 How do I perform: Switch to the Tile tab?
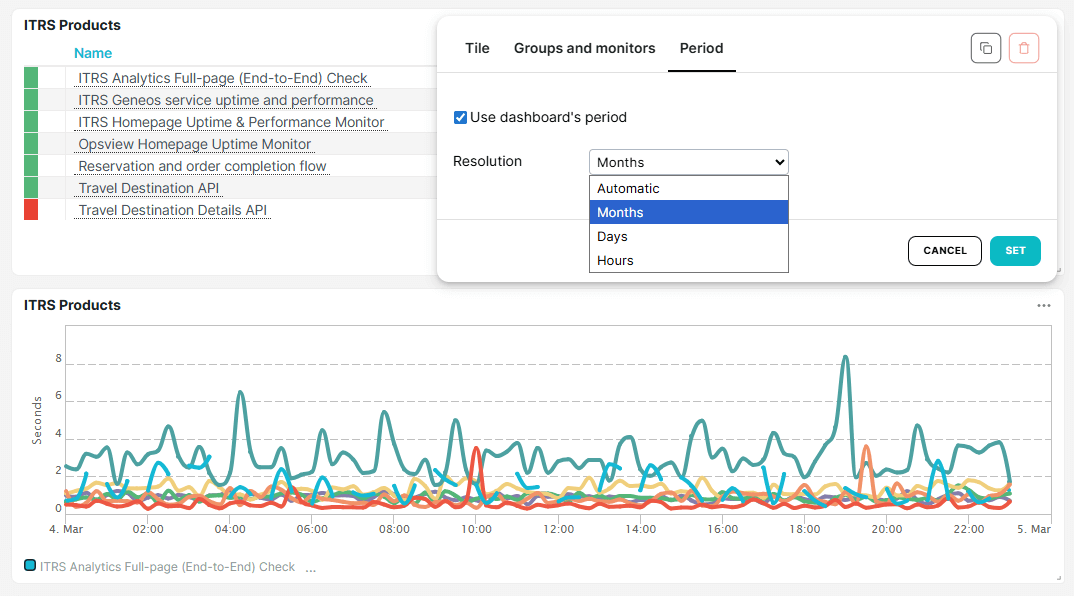(x=477, y=48)
